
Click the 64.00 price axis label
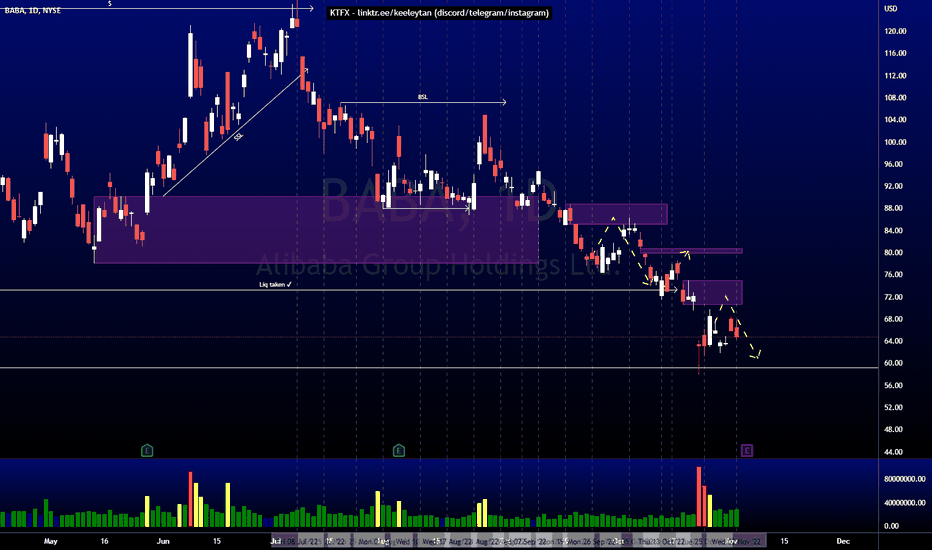(893, 341)
